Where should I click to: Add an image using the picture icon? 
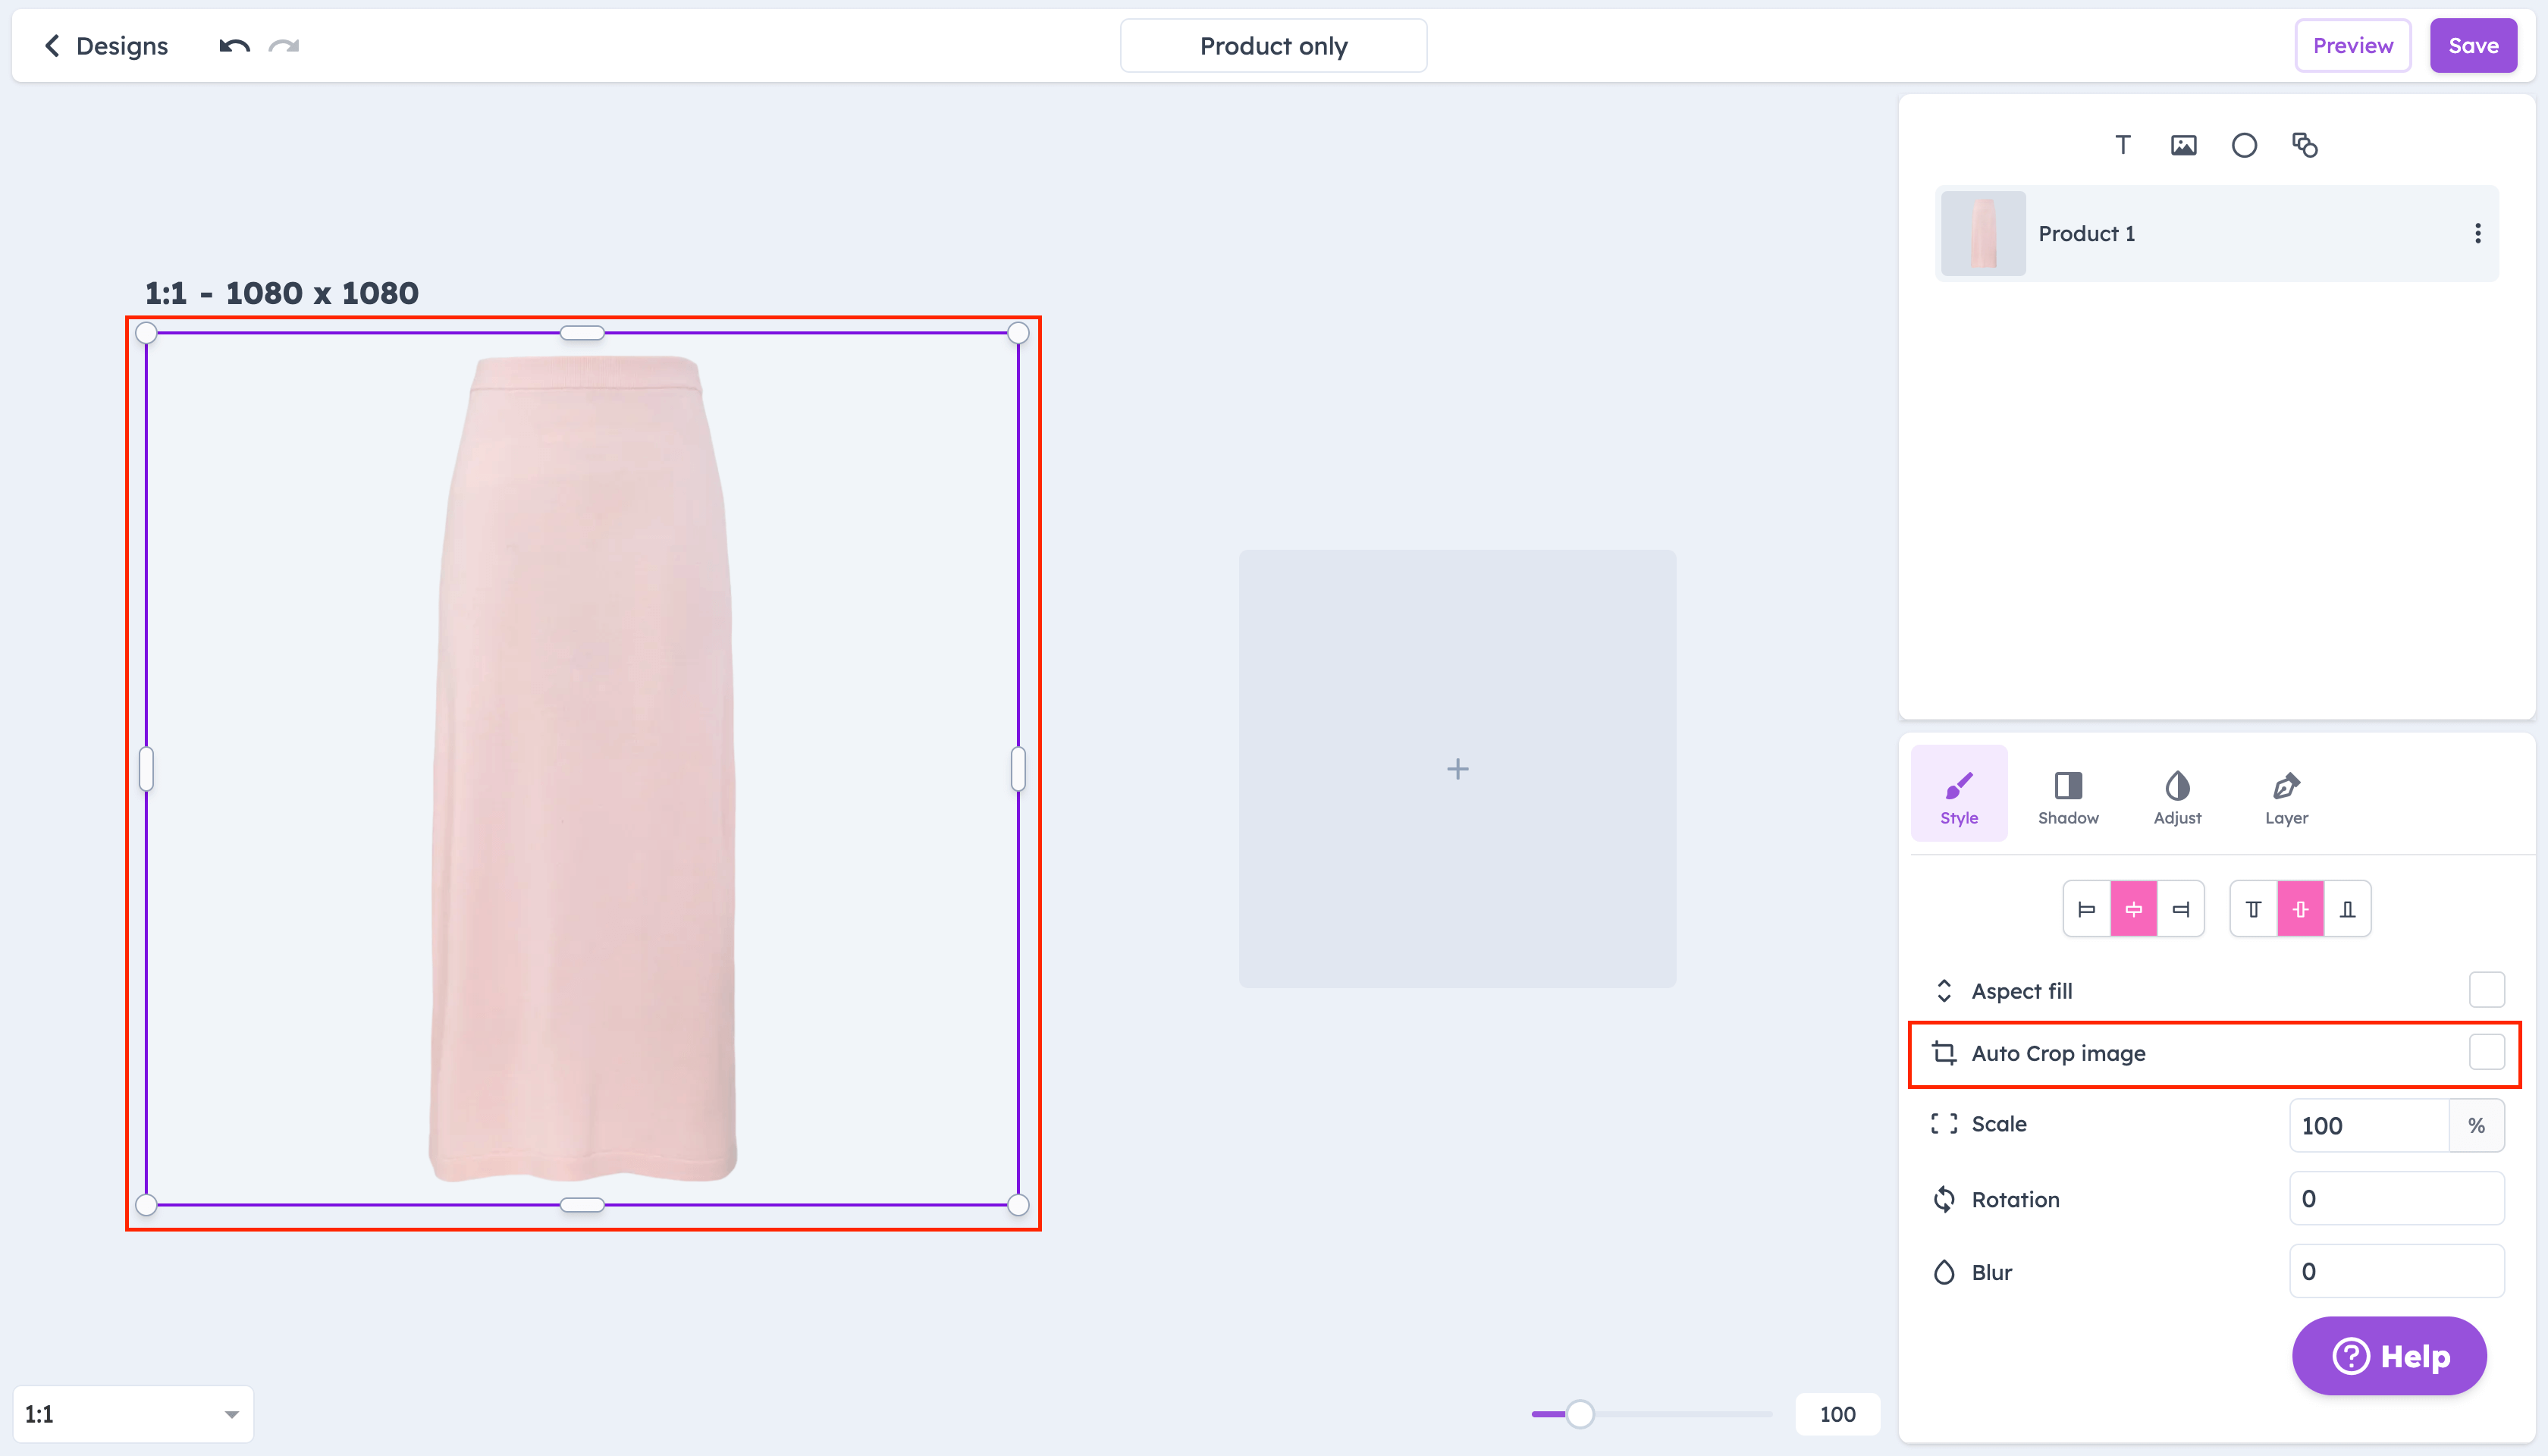click(x=2183, y=145)
